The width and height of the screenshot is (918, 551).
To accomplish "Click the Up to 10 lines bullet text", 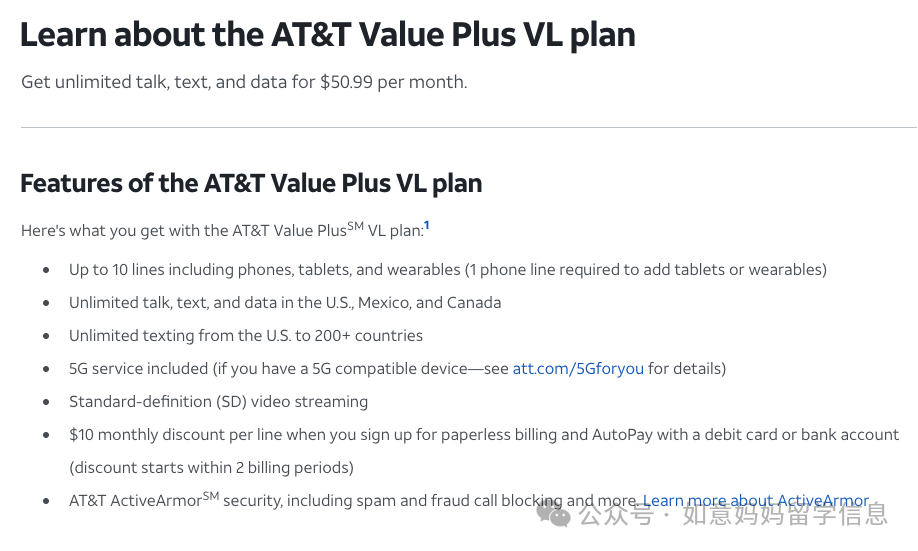I will pos(448,270).
